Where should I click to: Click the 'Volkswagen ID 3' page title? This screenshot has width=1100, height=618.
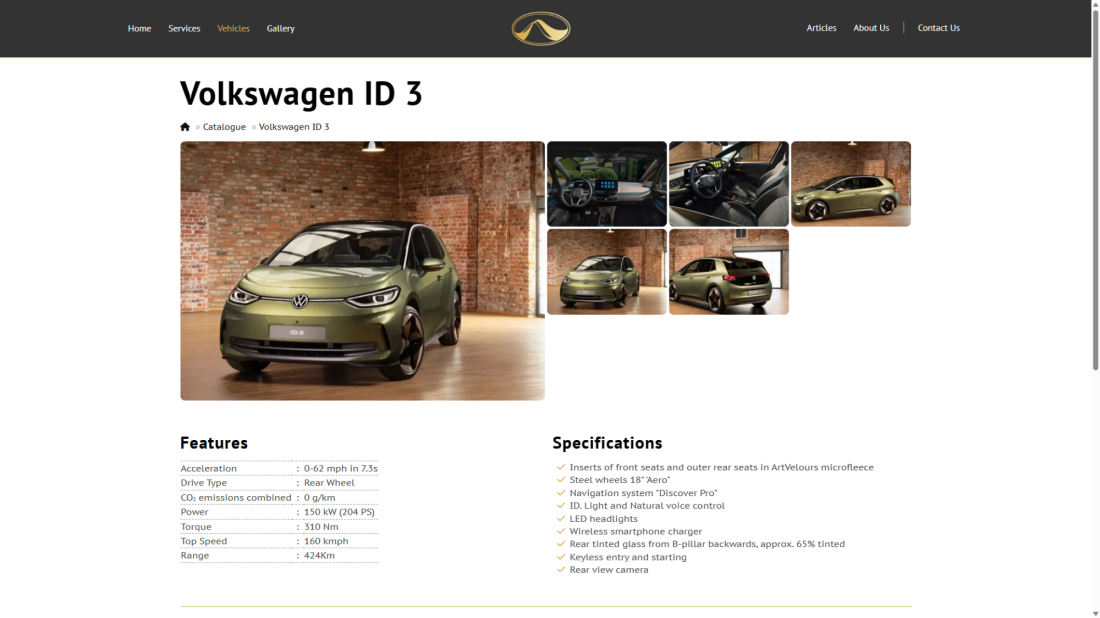point(301,93)
